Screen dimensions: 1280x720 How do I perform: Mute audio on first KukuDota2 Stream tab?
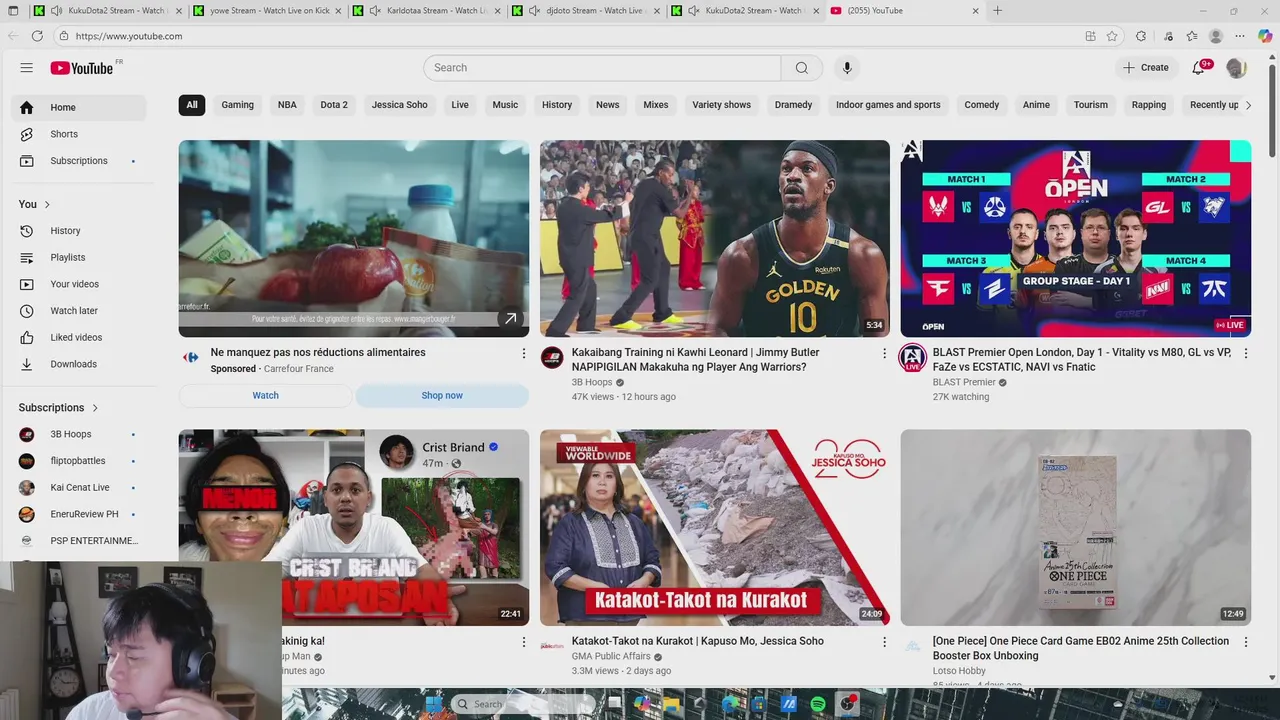[56, 11]
